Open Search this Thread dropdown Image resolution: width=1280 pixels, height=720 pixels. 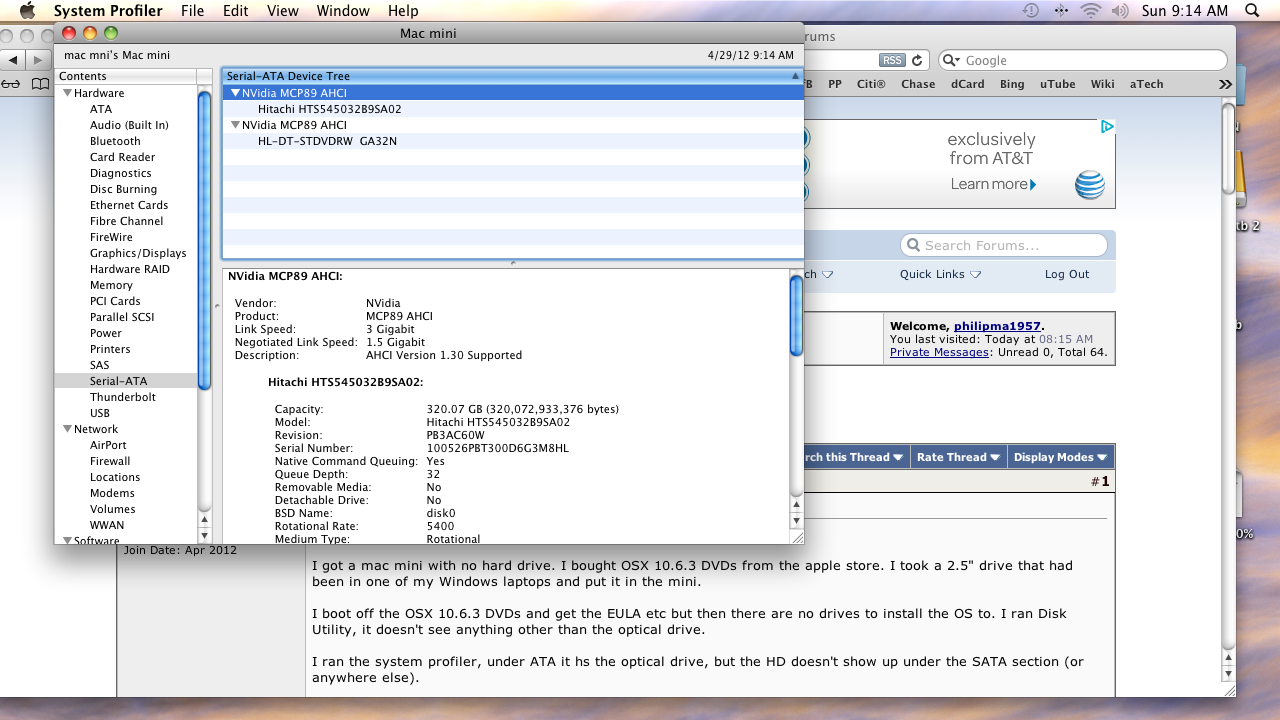point(855,457)
